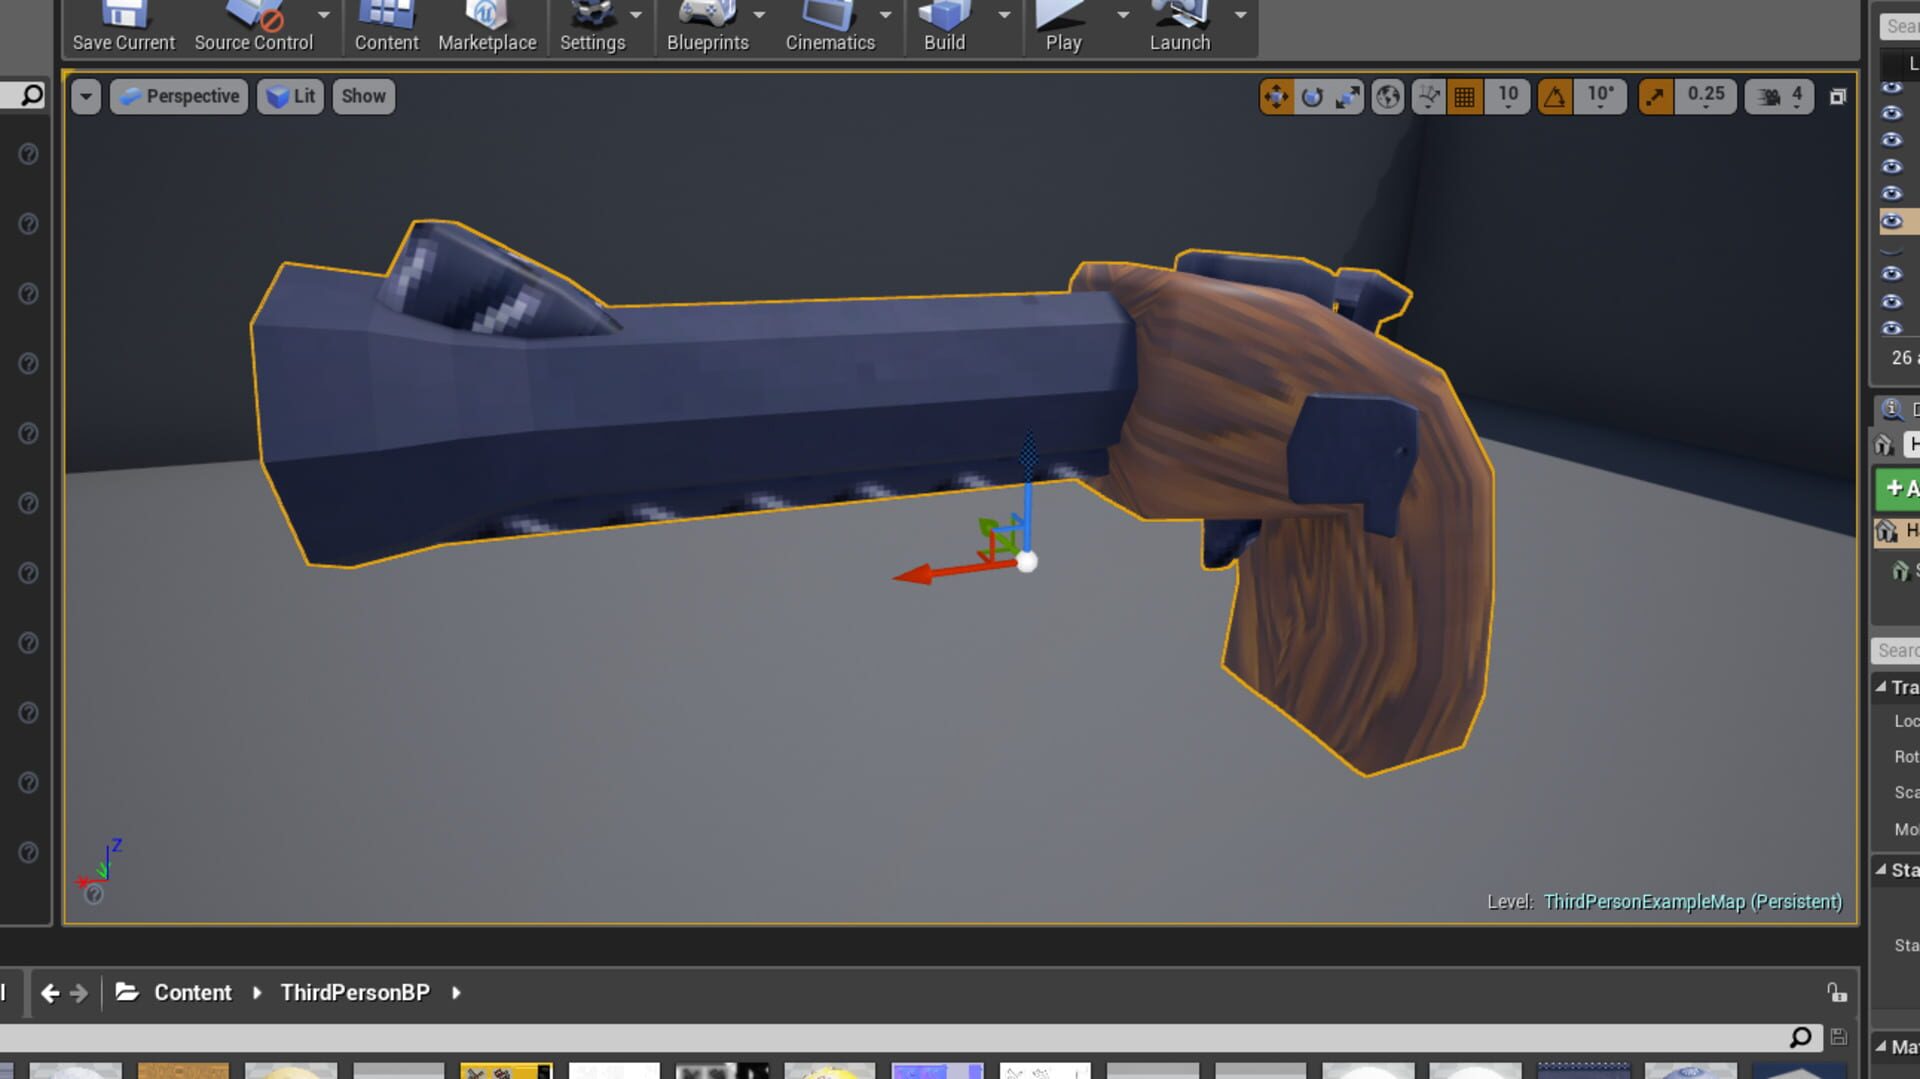This screenshot has width=1920, height=1079.
Task: Click the surface snapping icon
Action: [x=1429, y=97]
